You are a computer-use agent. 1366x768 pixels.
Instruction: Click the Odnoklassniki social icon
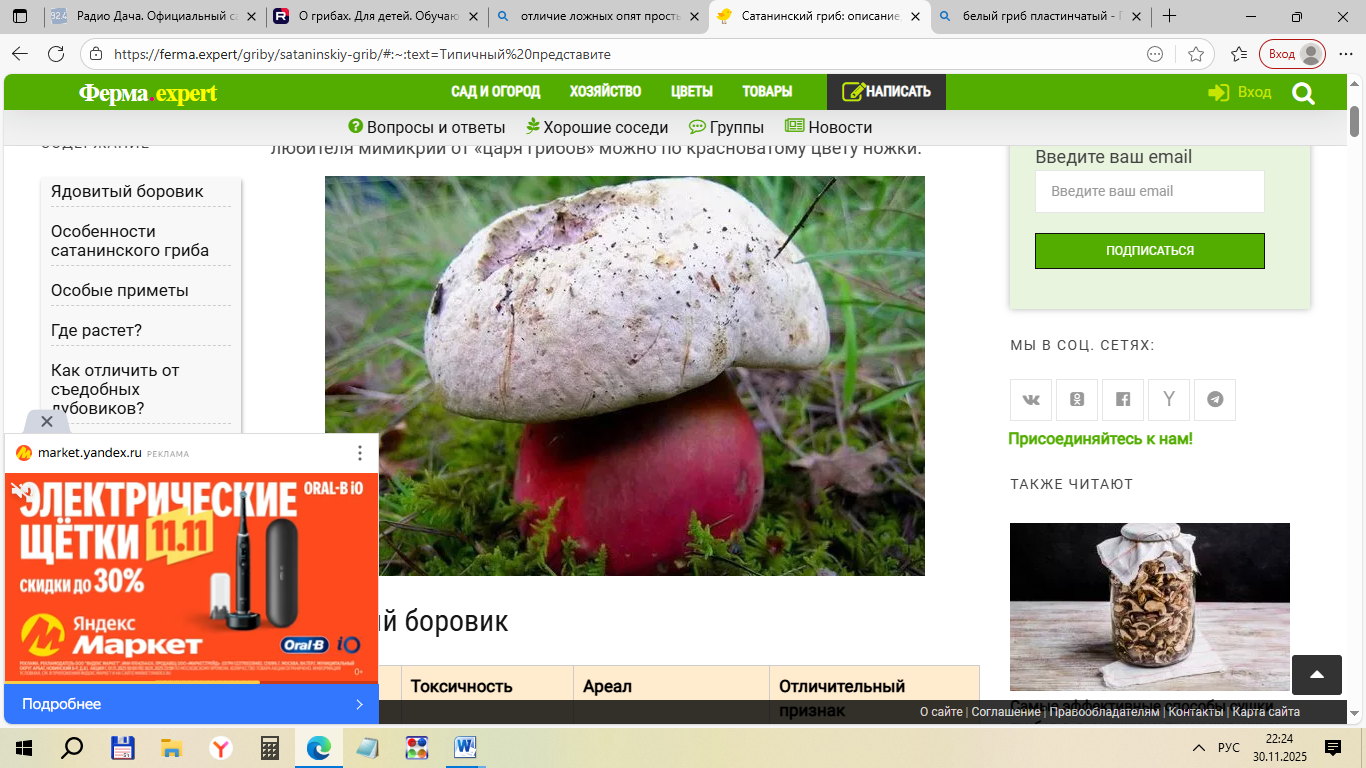click(1077, 399)
